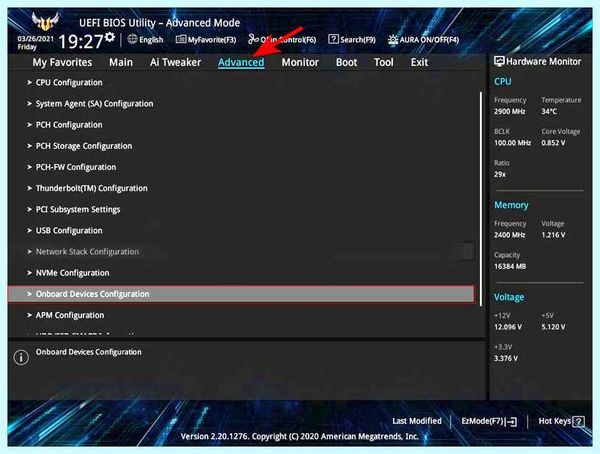Click the TUF logo emblem
Viewport: 600px width, 454px height.
(45, 21)
